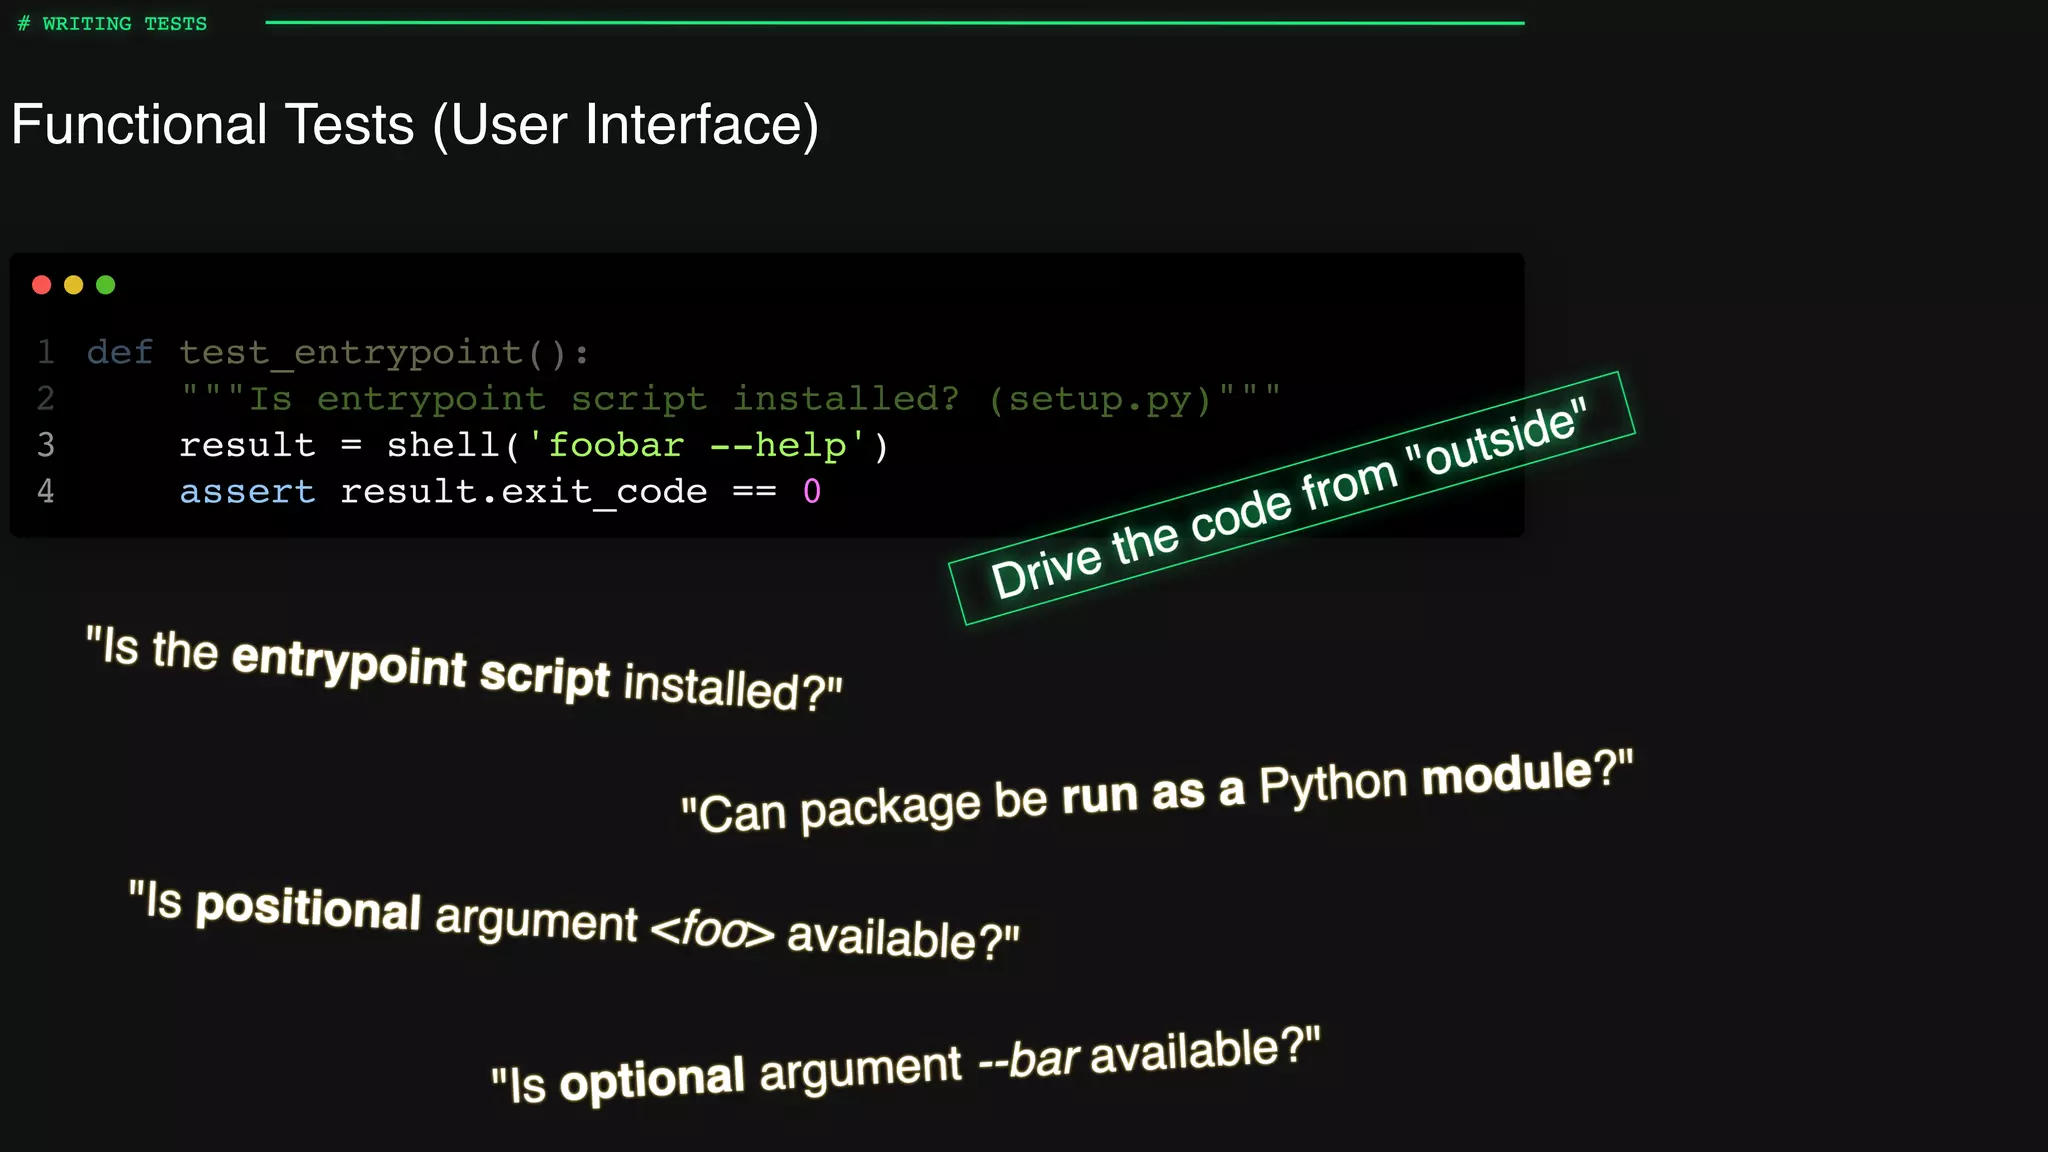
Task: Click the quote about positional argument <foo>
Action: [574, 921]
